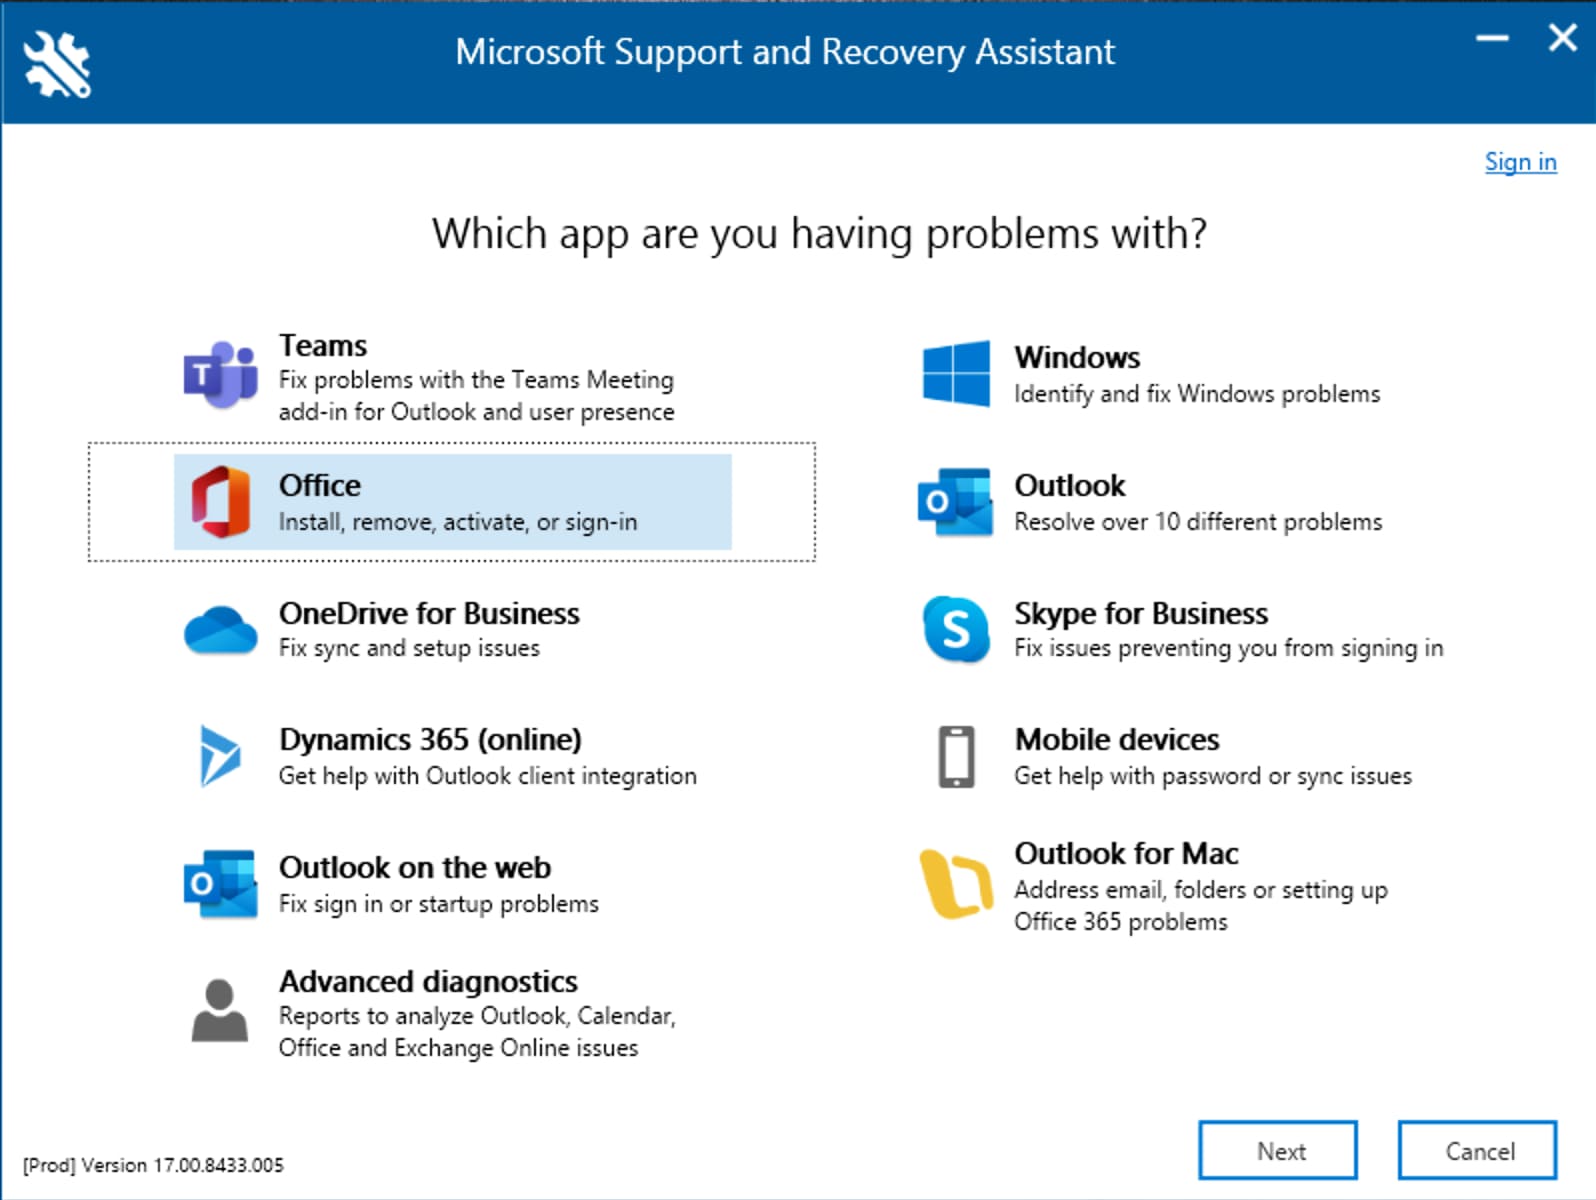Click the wrench and screwdriver app logo
Screen dimensions: 1596x1200
(x=57, y=64)
